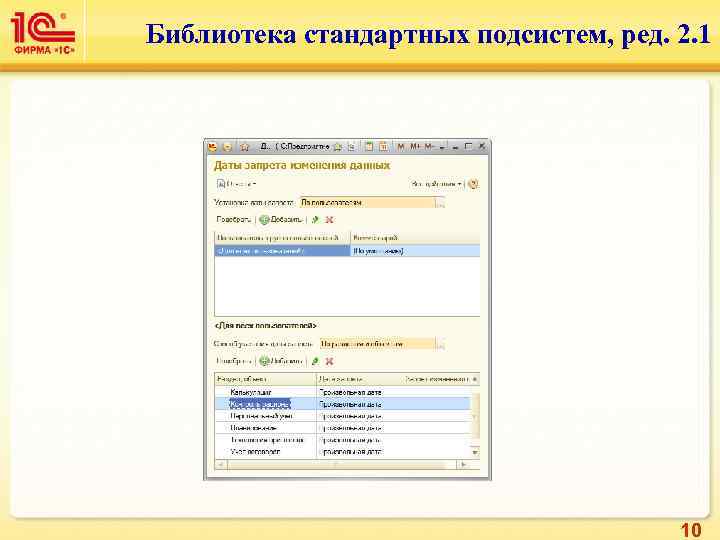Select the highlighted row in the lower table
Viewport: 720px width, 540px height.
343,404
